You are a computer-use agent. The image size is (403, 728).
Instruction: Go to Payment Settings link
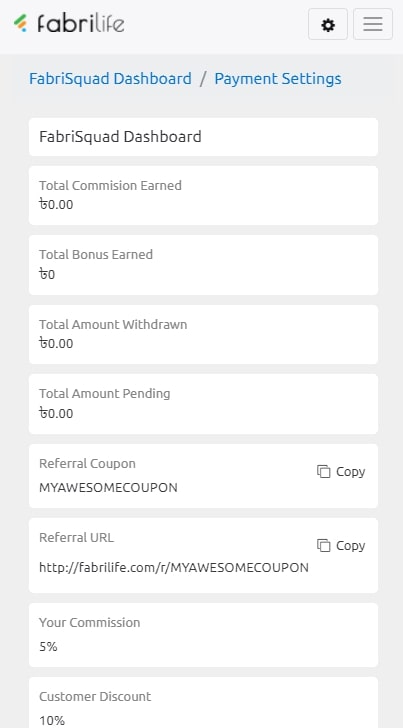click(x=278, y=79)
